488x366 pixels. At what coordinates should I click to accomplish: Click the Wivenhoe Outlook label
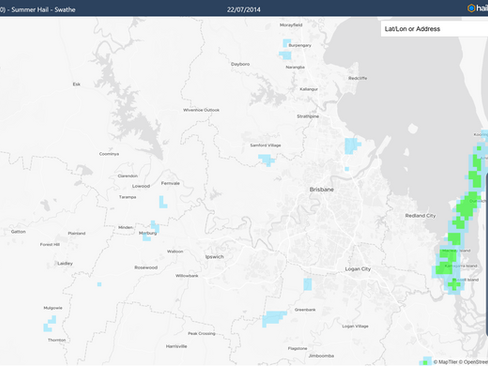[x=201, y=110]
